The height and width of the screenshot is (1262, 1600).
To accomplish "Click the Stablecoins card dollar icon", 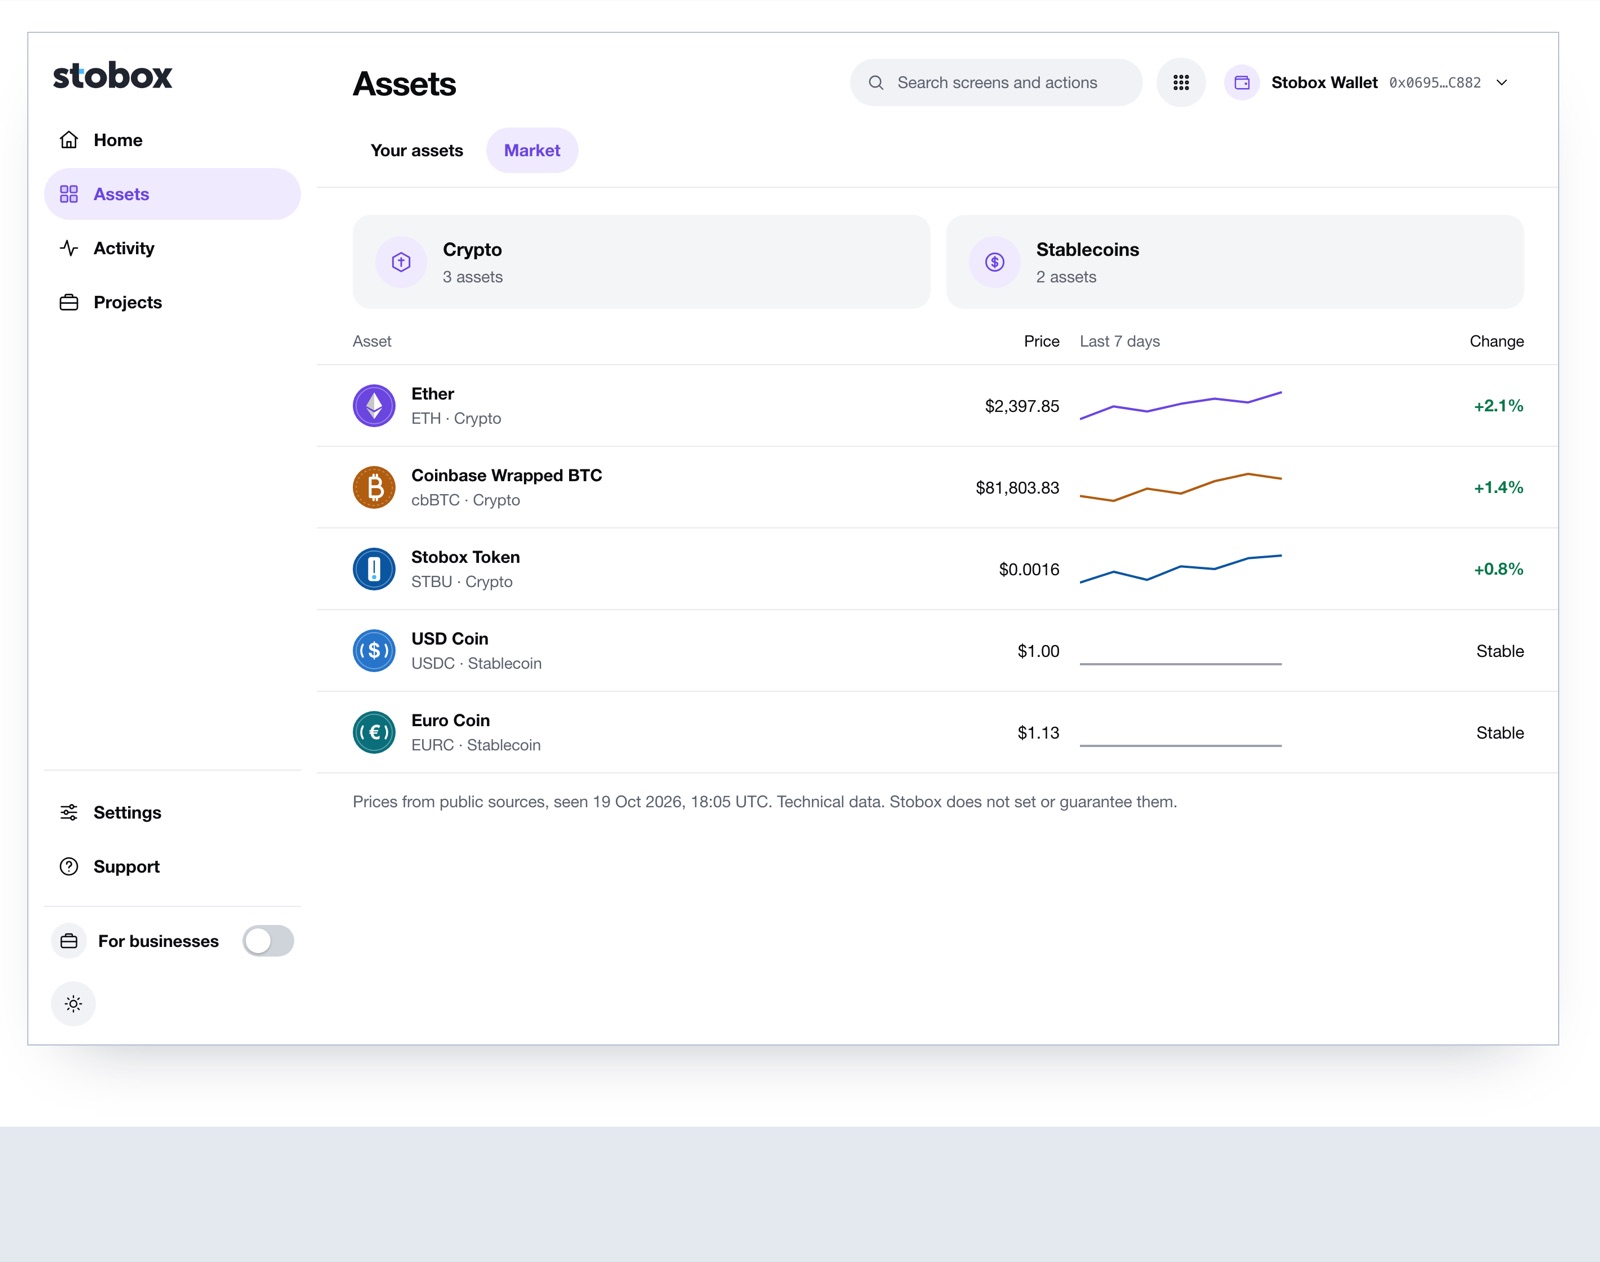I will (994, 262).
